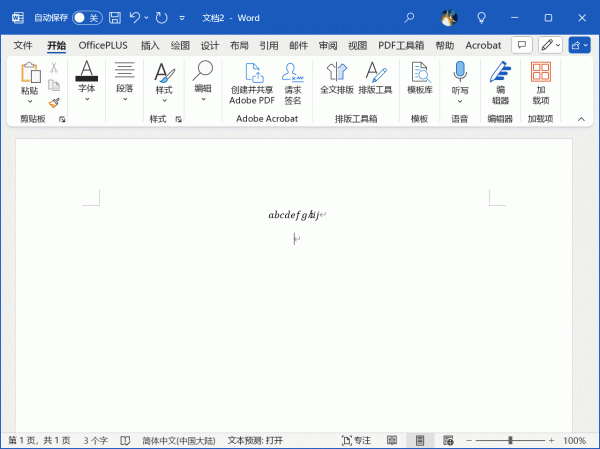
Task: Open the 样式 styles gallery dropdown
Action: tap(164, 82)
